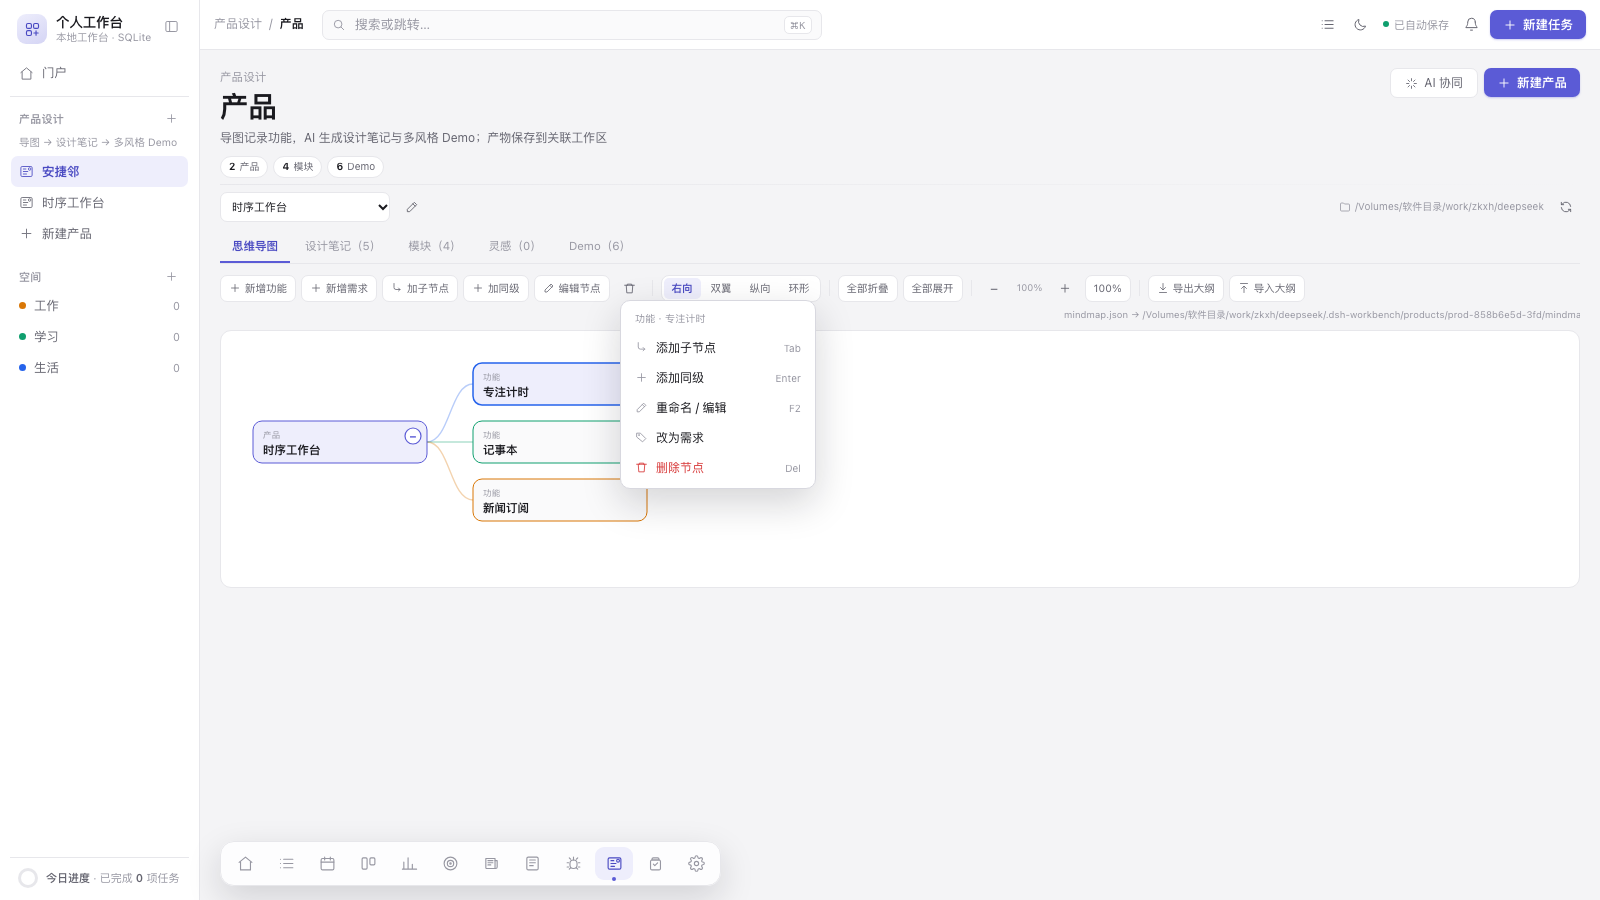Refresh the workspace folder path

tap(1566, 207)
